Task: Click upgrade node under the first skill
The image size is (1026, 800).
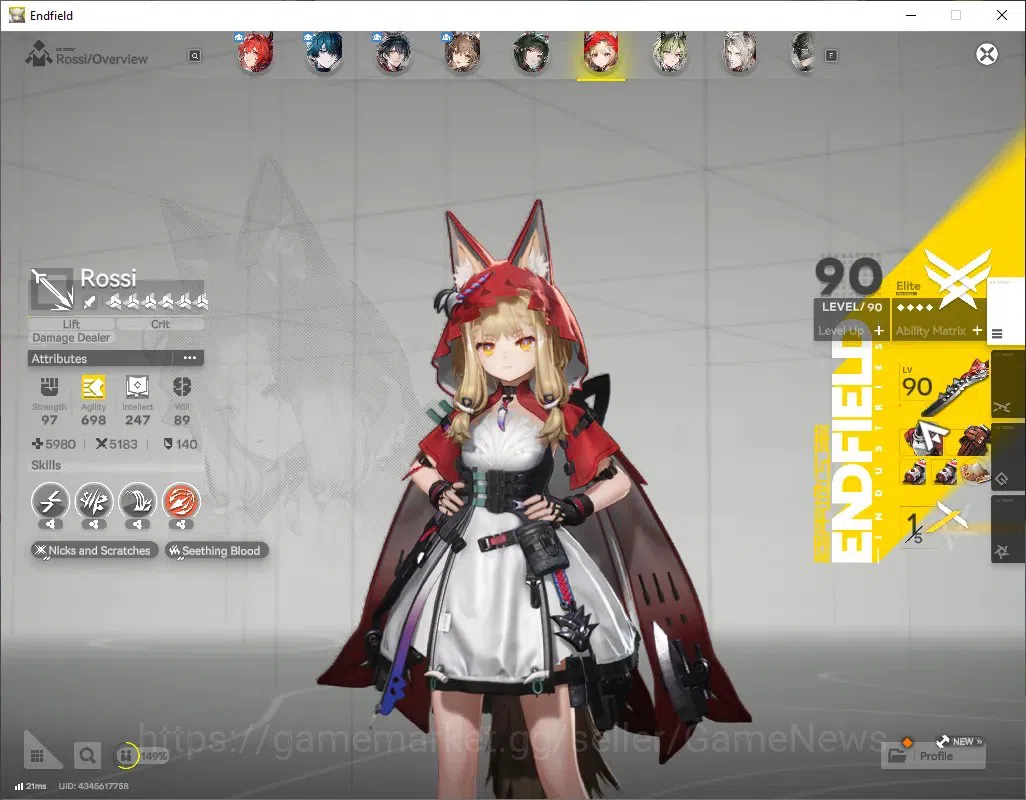Action: click(50, 524)
